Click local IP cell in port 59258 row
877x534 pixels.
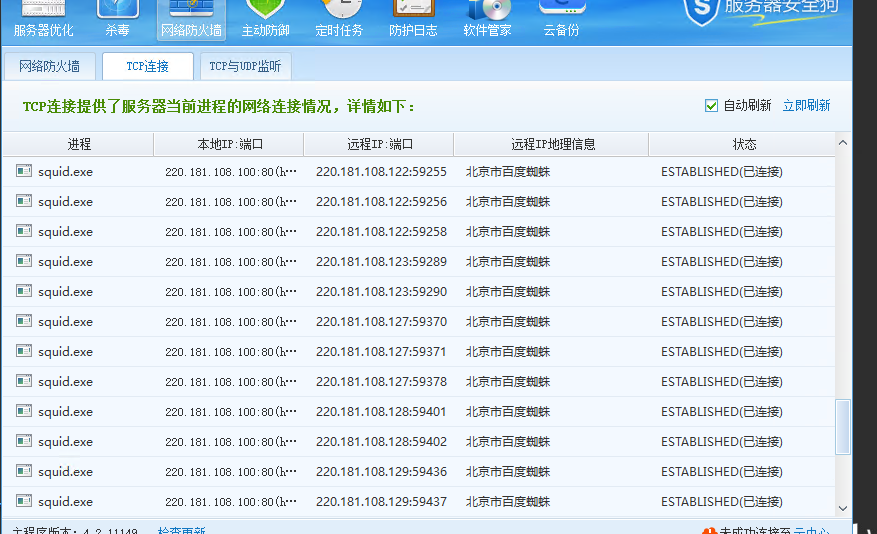coord(230,231)
